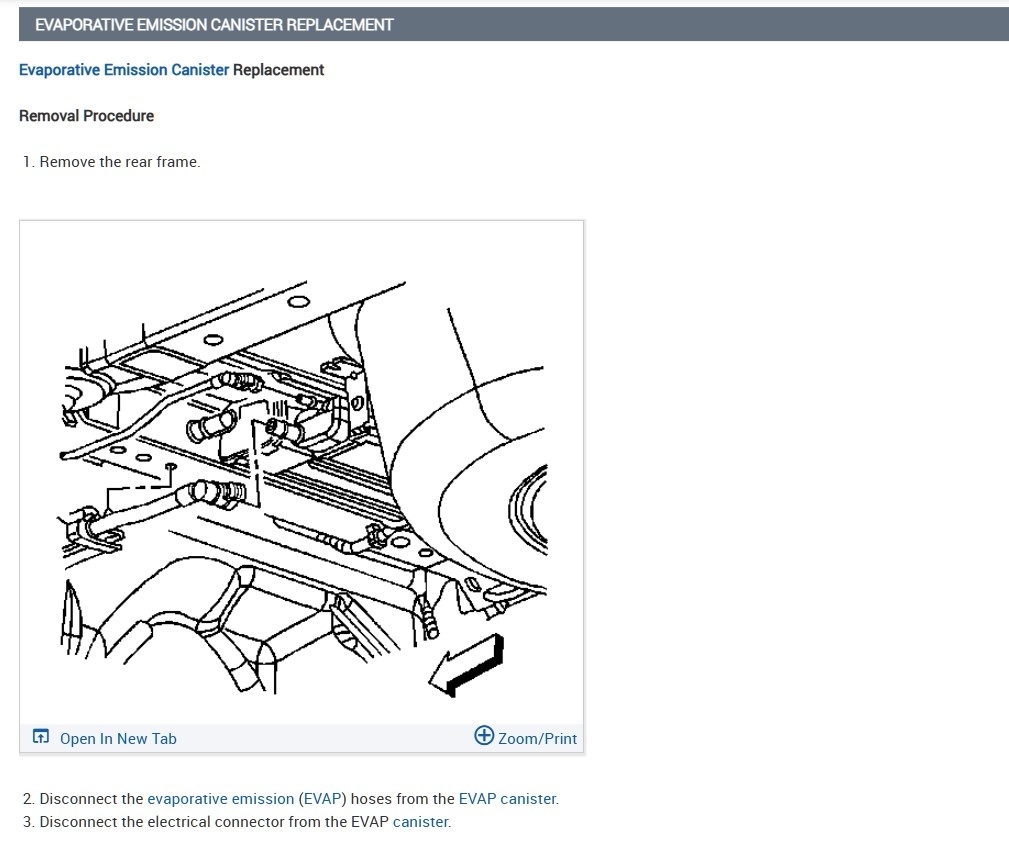Click the words hoses from the in step 2
Image resolution: width=1009 pixels, height=852 pixels.
pyautogui.click(x=402, y=799)
